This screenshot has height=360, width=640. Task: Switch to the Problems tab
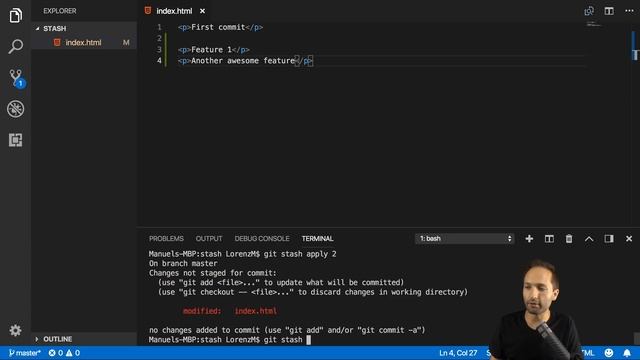[x=166, y=238]
